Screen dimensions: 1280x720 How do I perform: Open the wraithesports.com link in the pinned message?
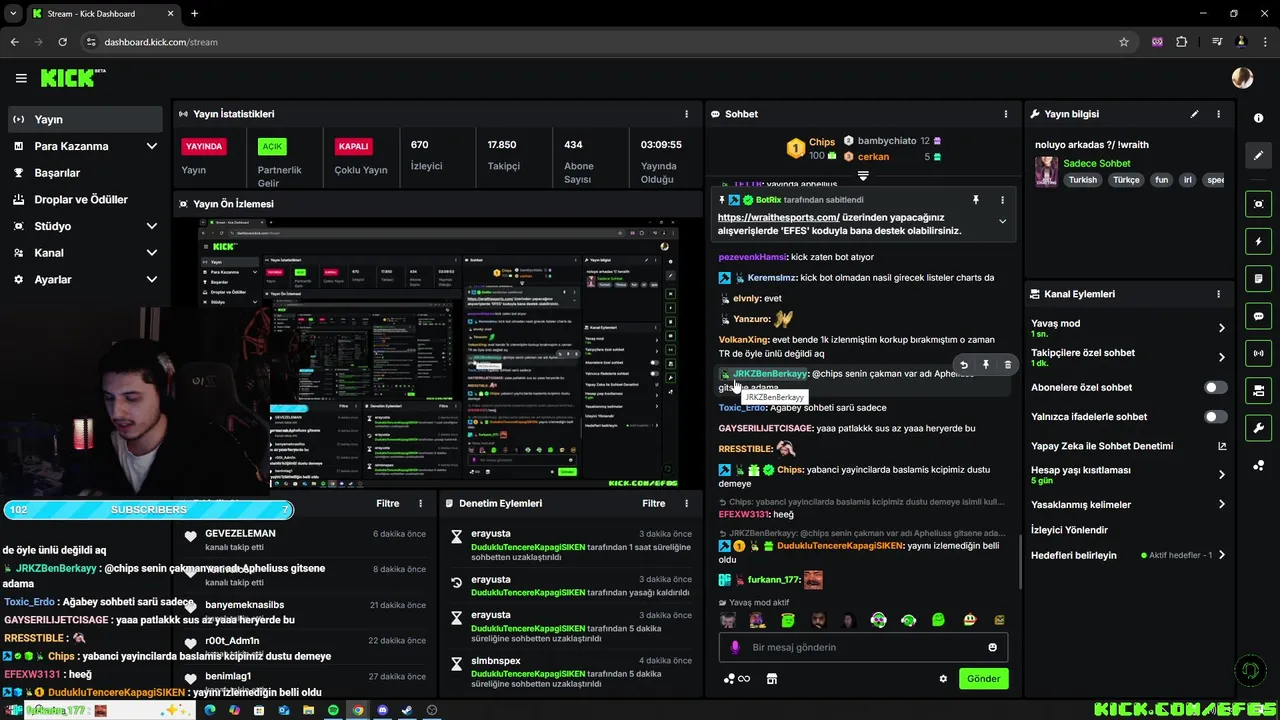point(778,217)
